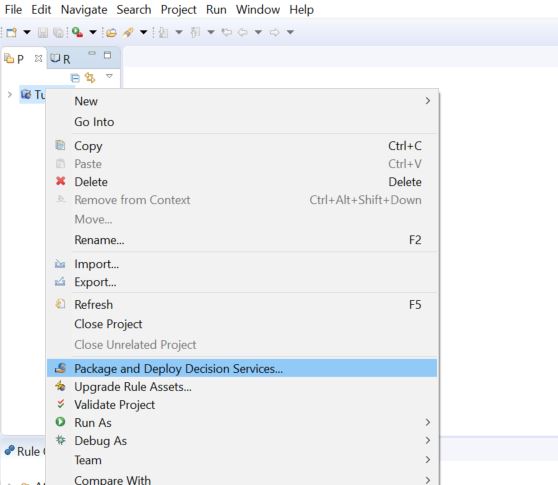Minimize the explorer view panel
The height and width of the screenshot is (485, 558).
(x=92, y=53)
